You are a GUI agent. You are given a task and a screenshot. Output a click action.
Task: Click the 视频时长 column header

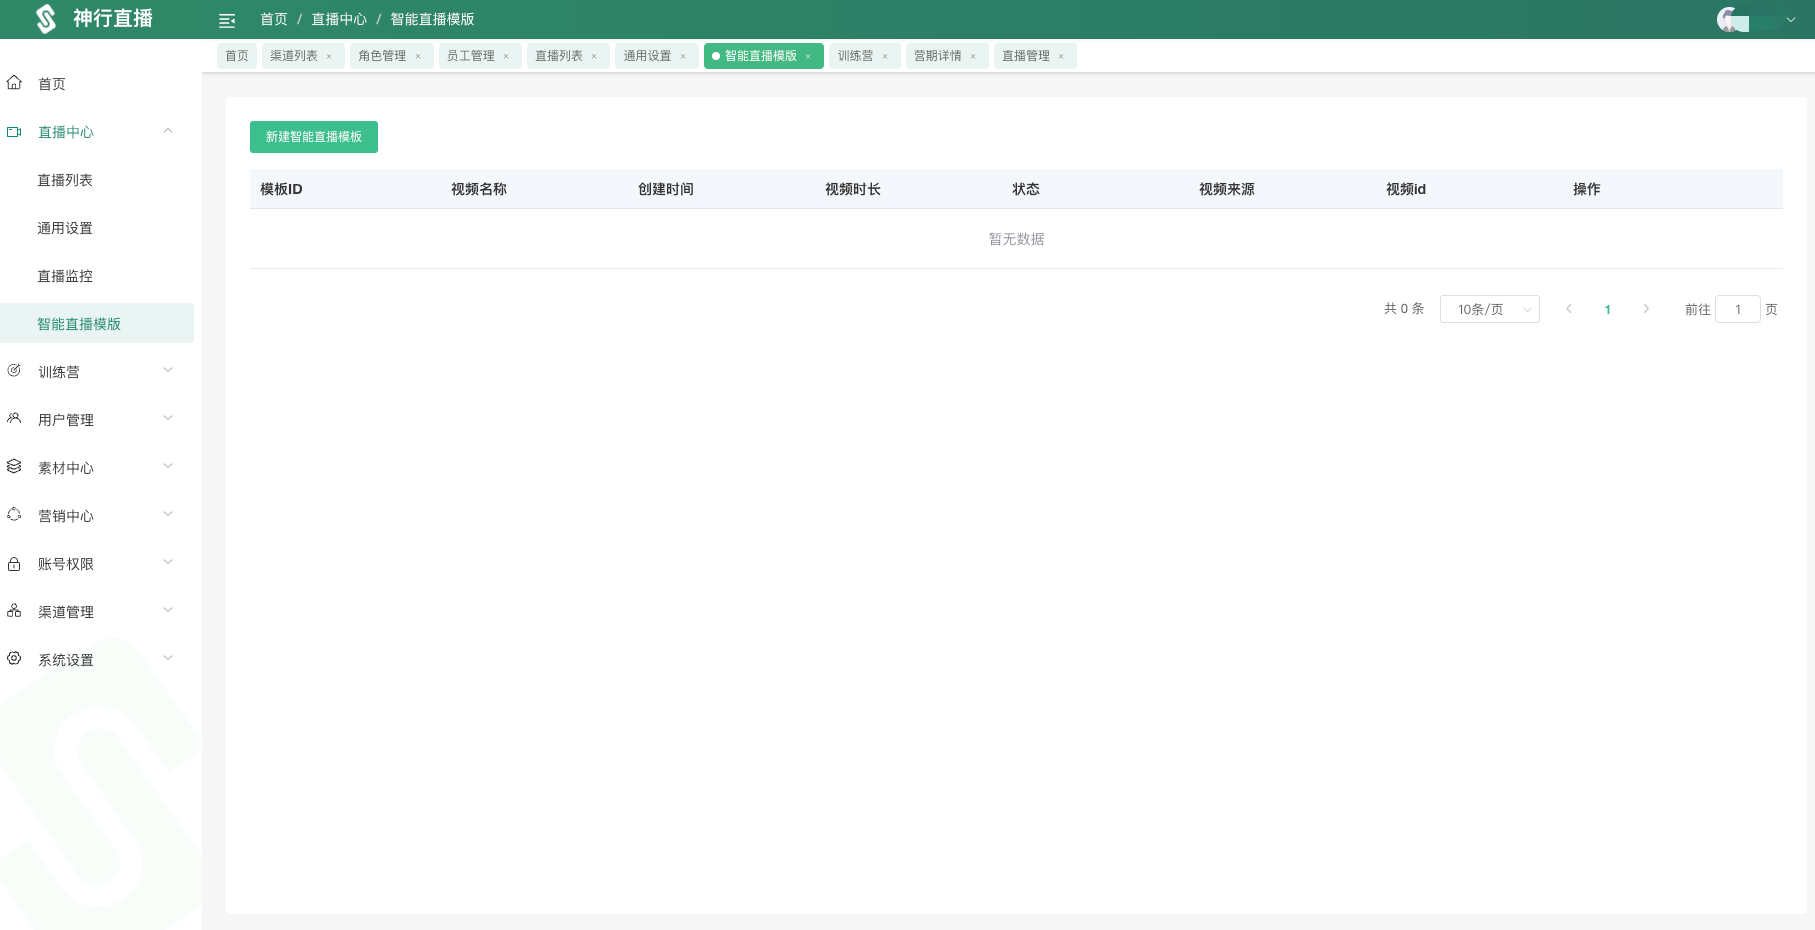tap(853, 189)
